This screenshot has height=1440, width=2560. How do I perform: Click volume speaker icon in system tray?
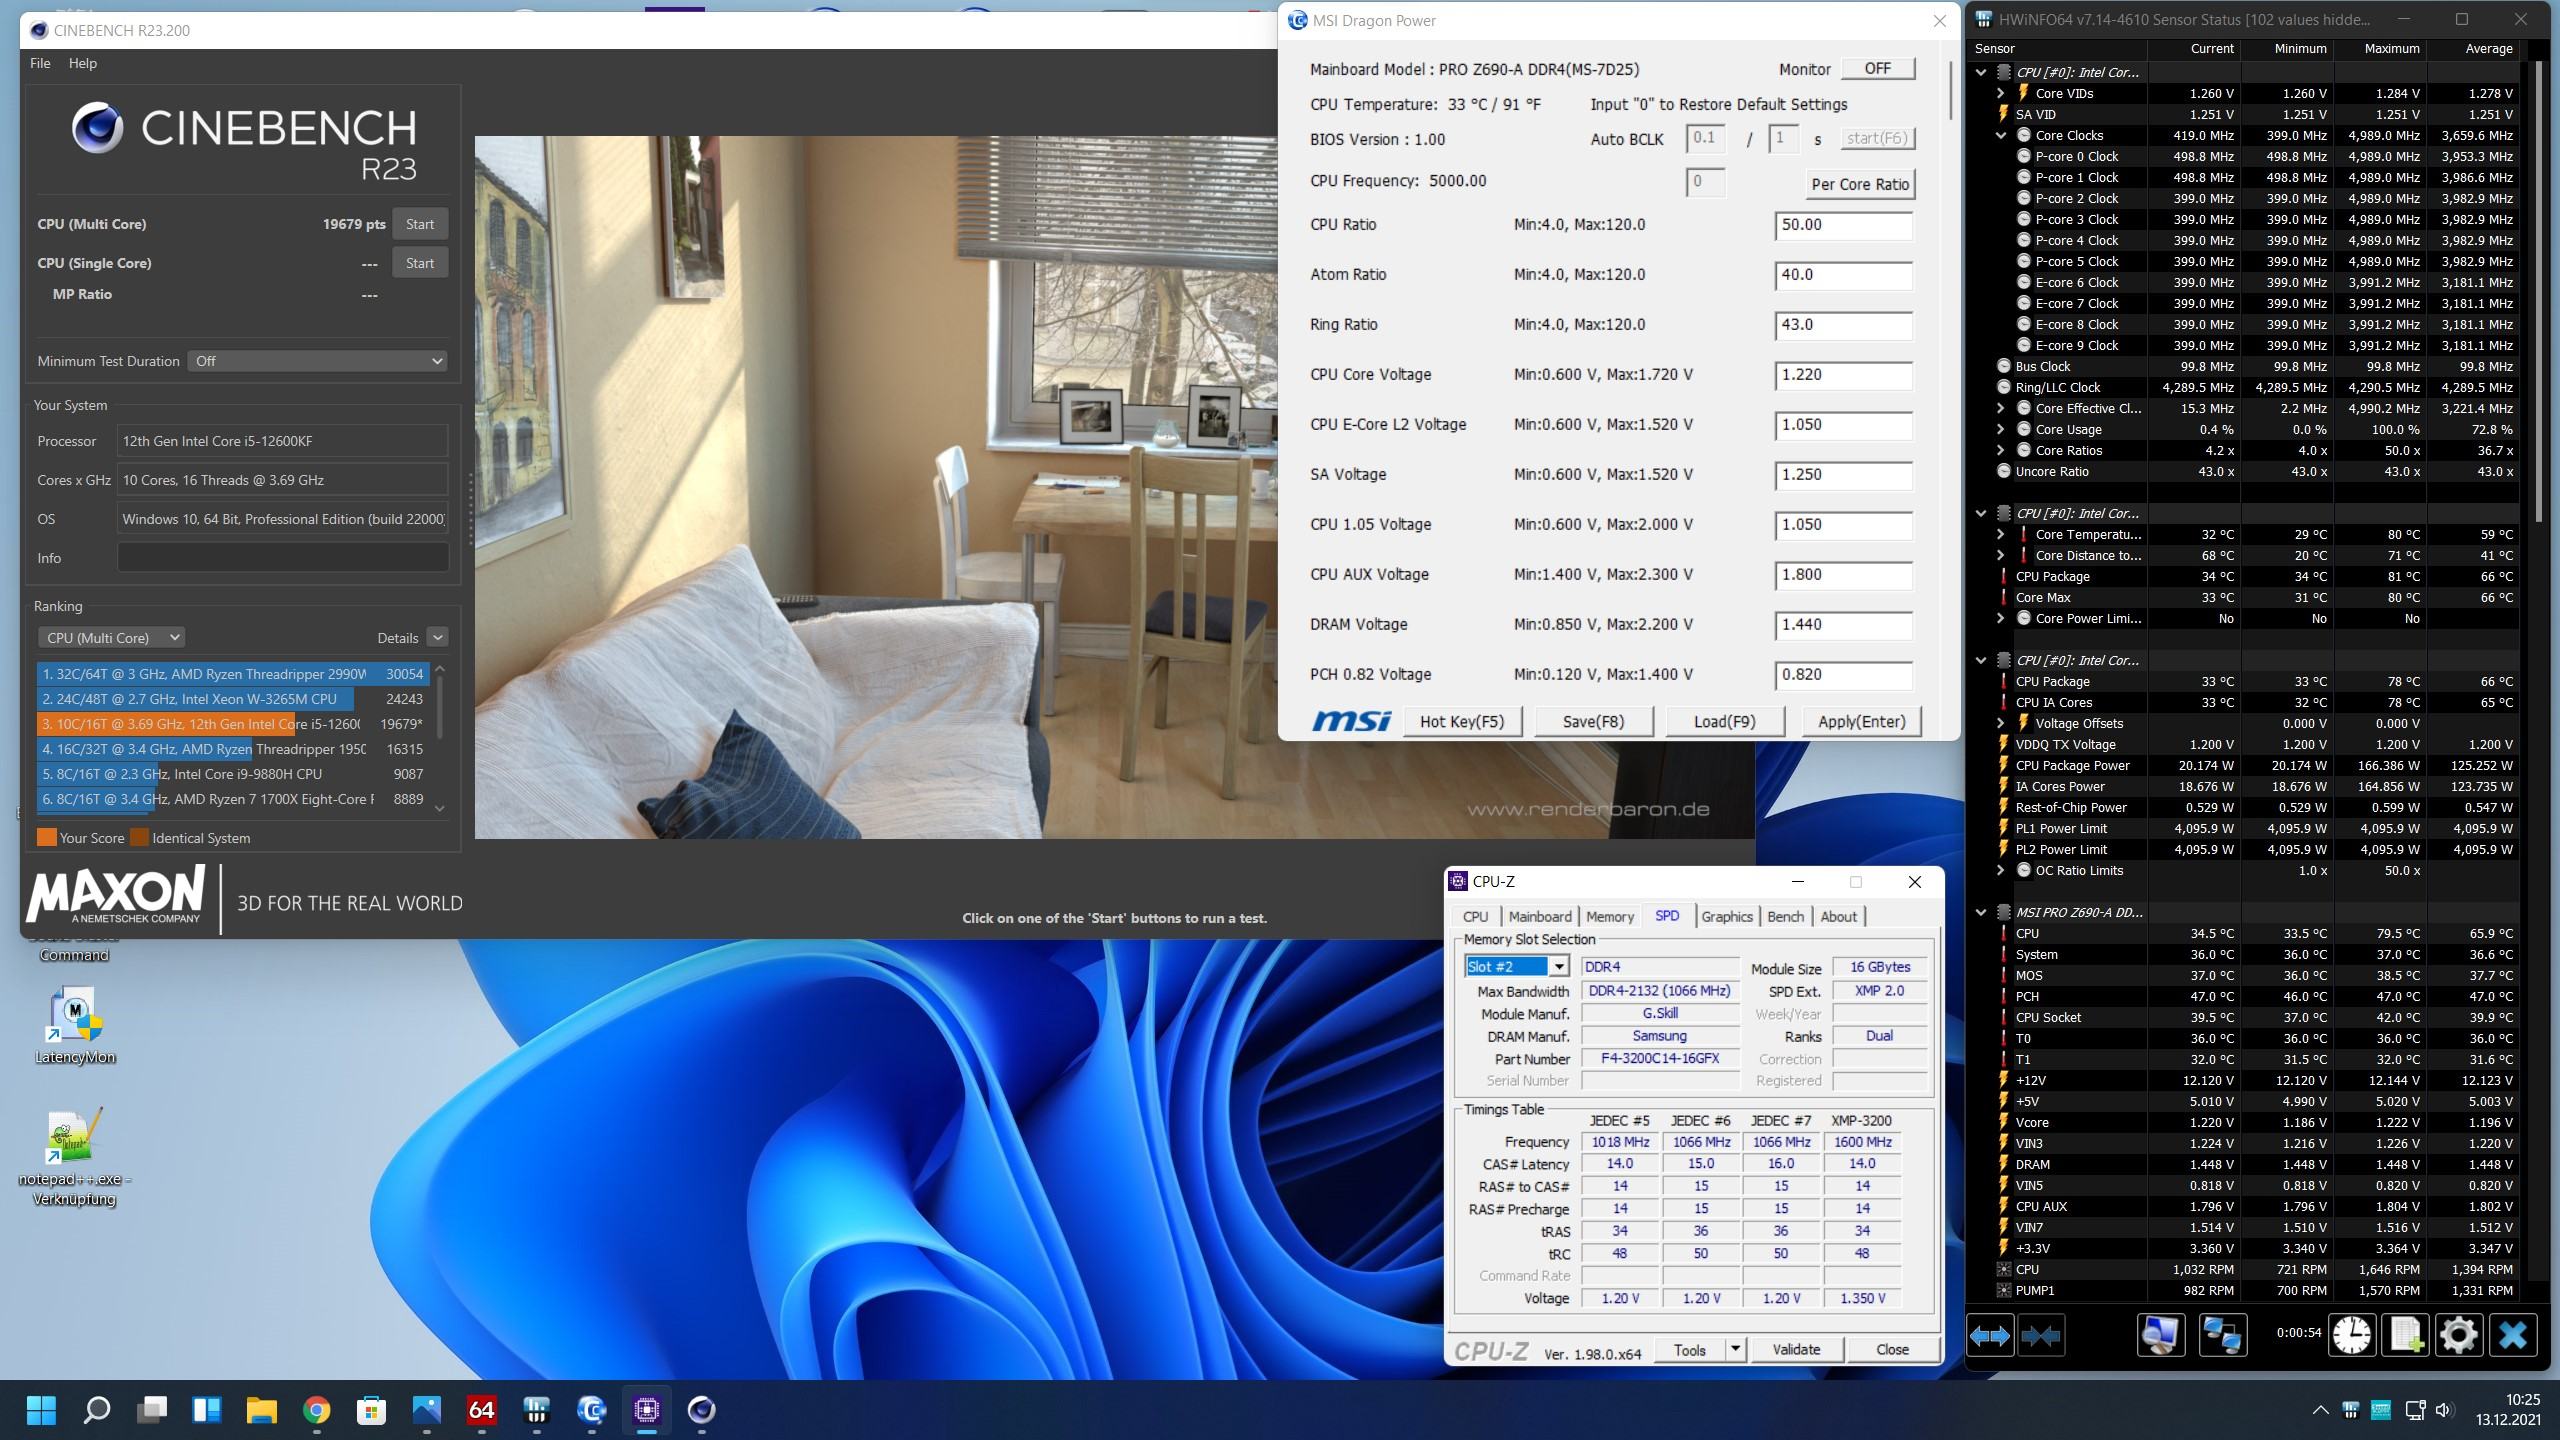(x=2443, y=1411)
